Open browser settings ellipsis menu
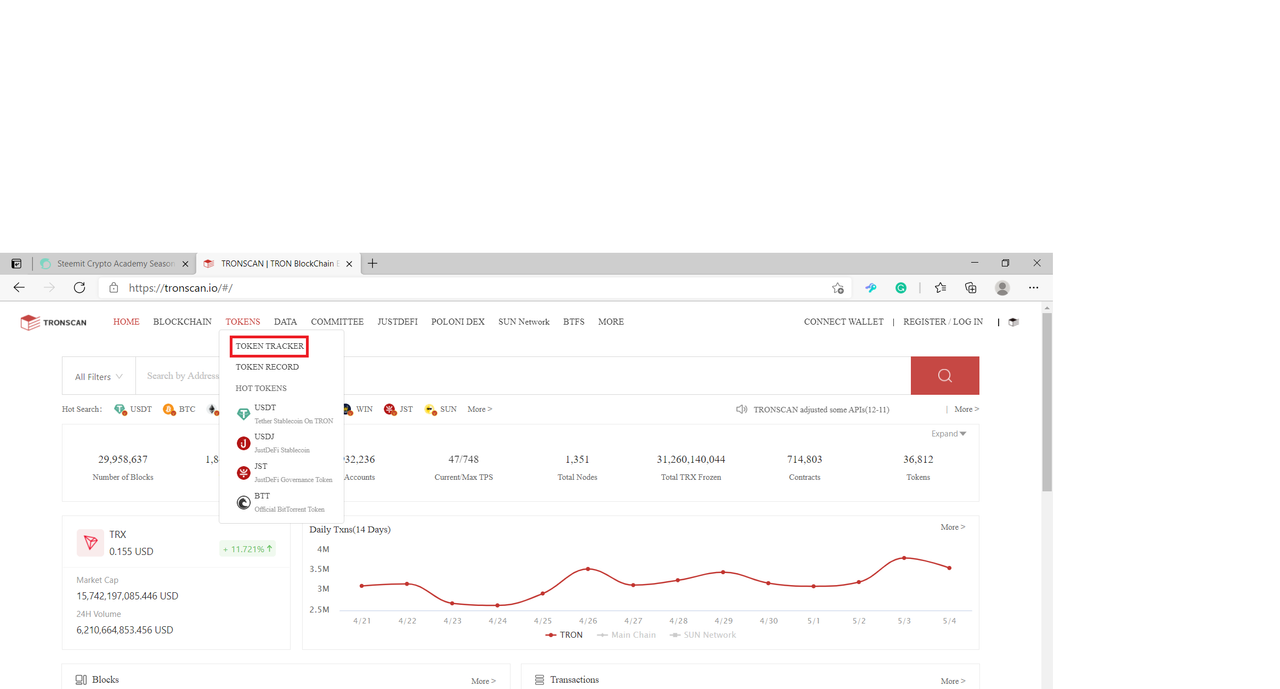This screenshot has height=689, width=1280. coord(1033,288)
